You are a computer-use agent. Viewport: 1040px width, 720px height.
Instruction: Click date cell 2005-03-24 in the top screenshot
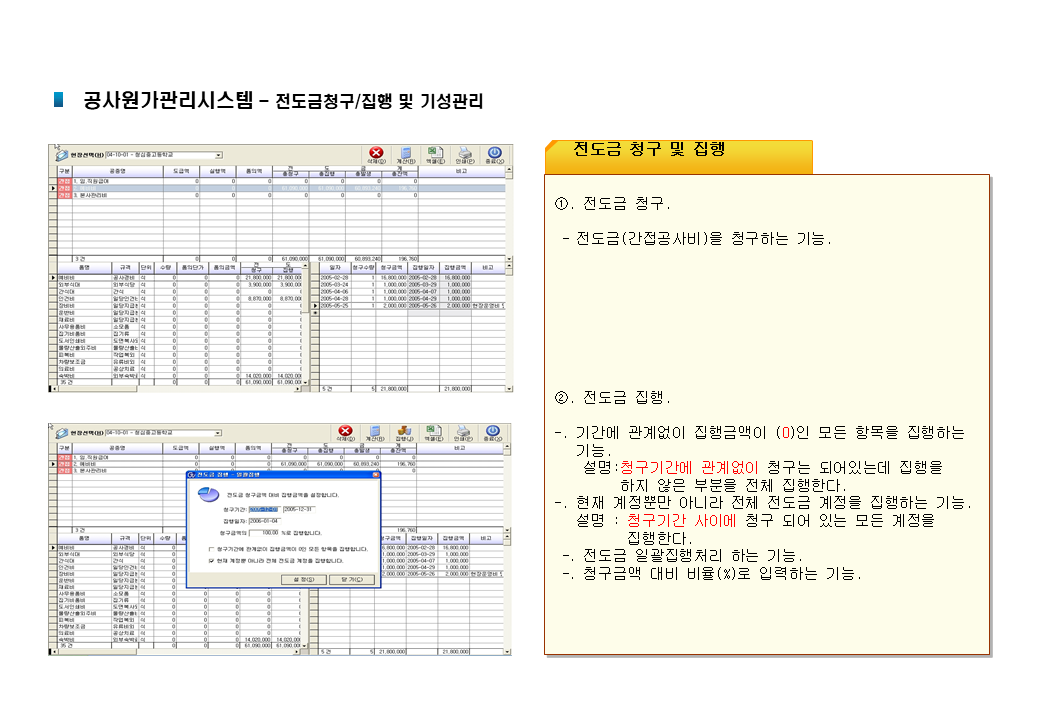(335, 284)
